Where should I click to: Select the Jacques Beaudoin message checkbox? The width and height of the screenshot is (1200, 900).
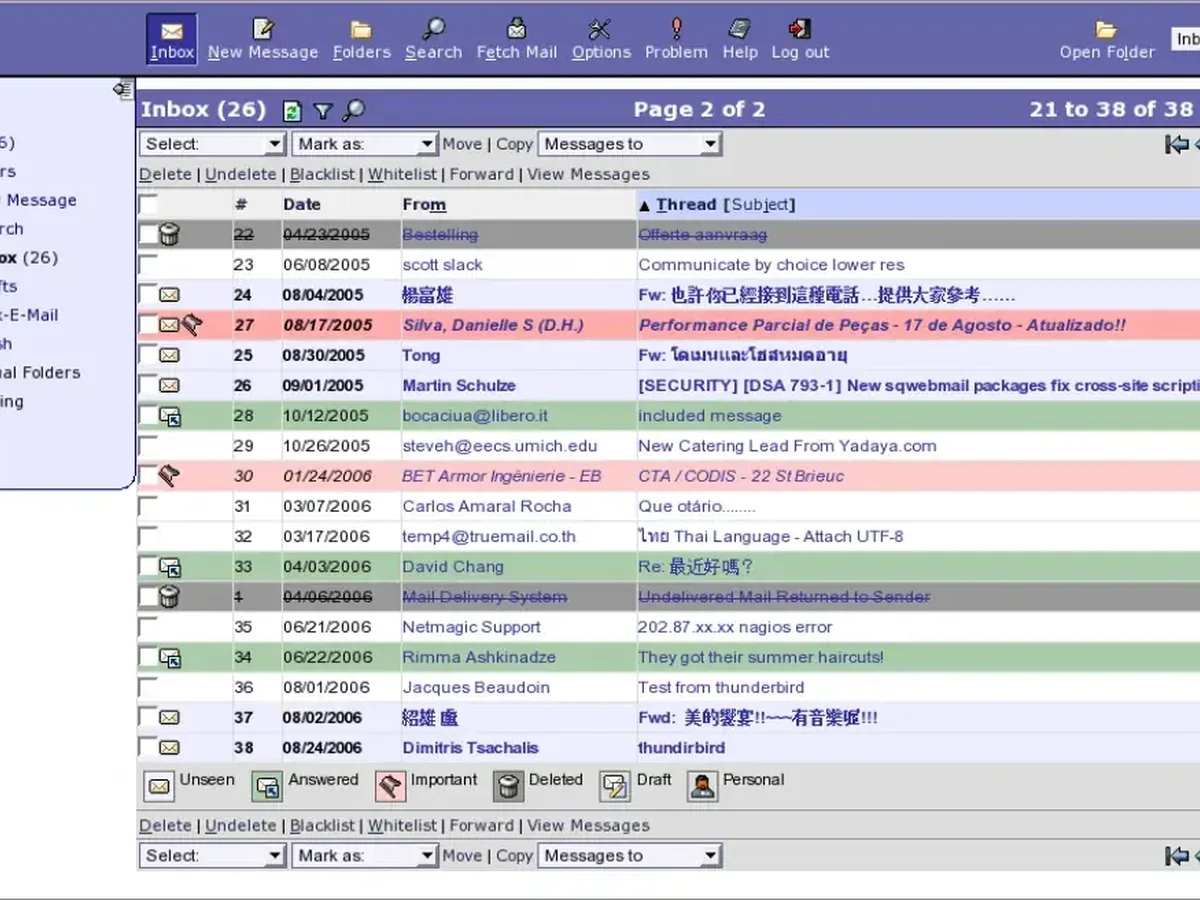coord(148,686)
